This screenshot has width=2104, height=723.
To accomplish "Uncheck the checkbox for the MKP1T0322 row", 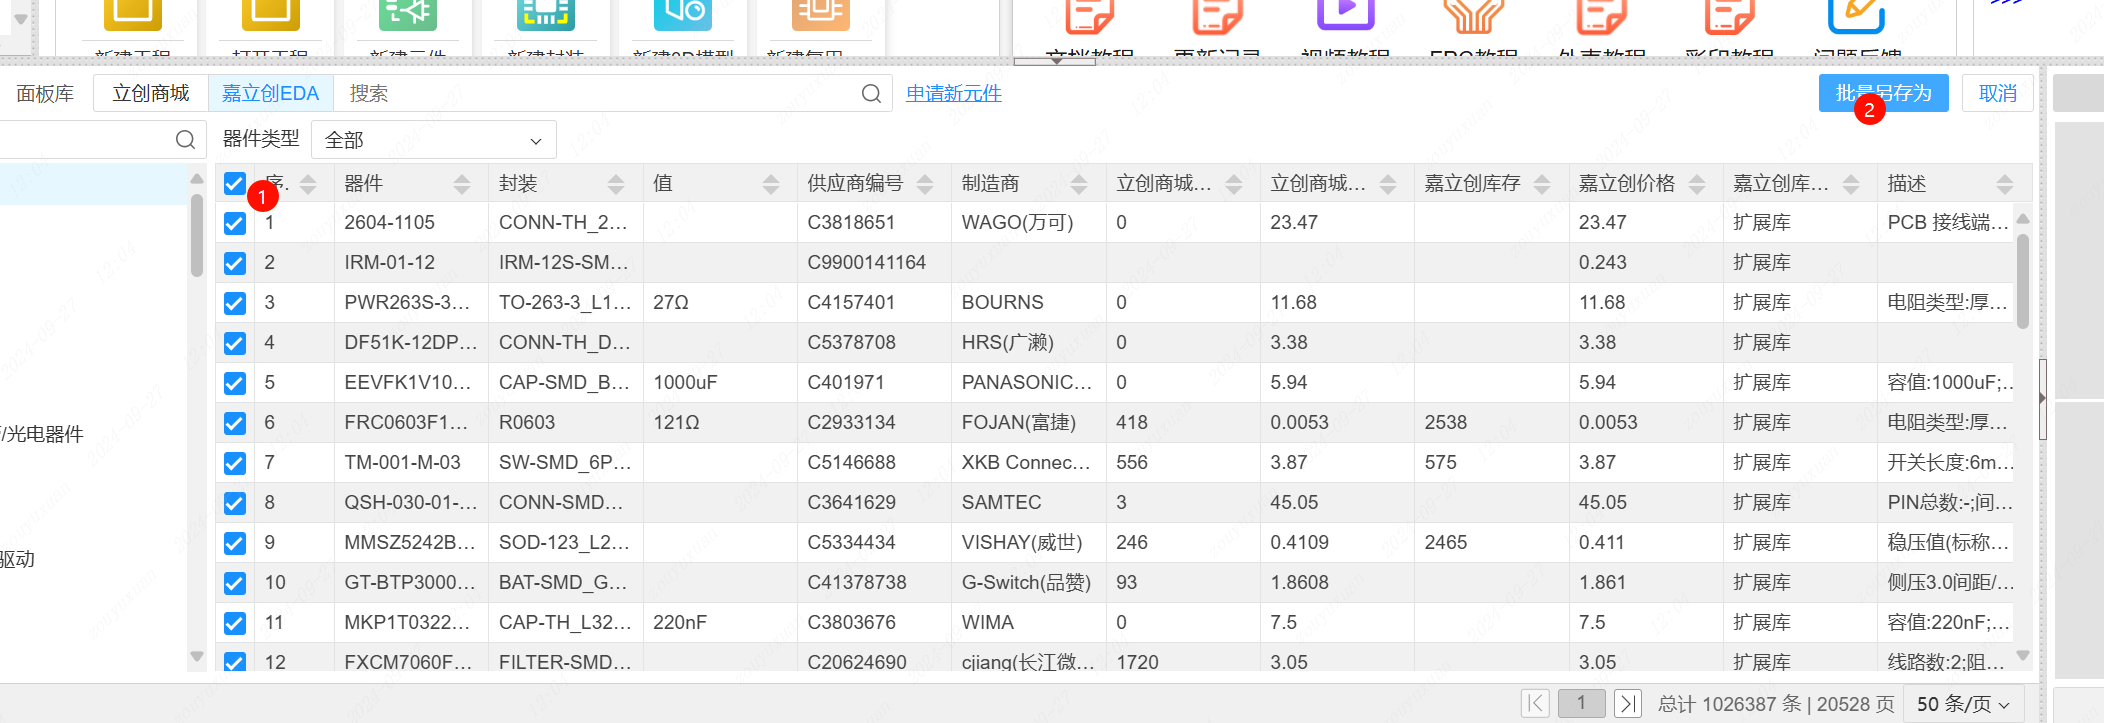I will coord(234,623).
